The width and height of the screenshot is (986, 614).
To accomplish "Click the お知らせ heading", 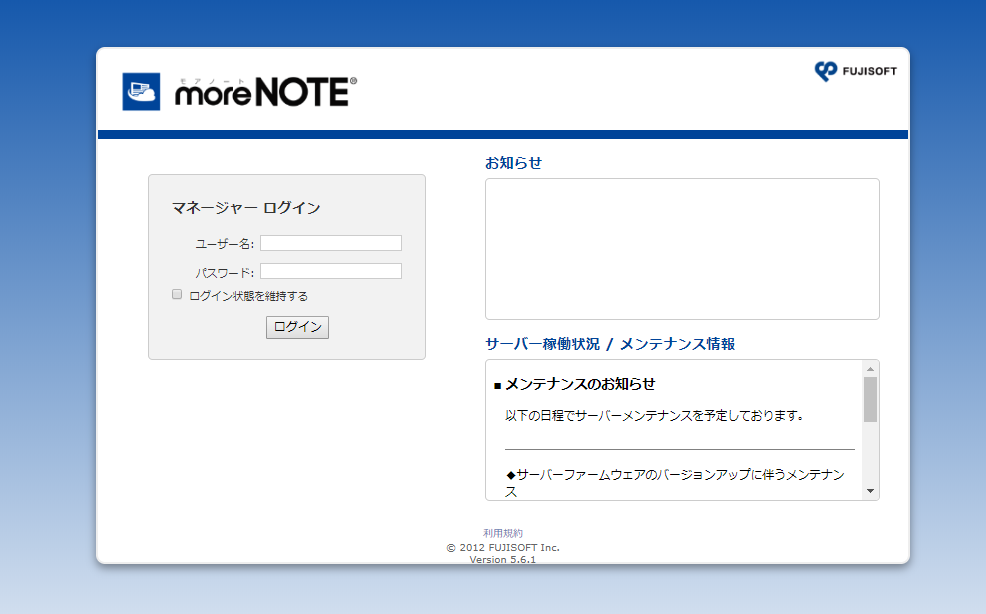I will [513, 163].
